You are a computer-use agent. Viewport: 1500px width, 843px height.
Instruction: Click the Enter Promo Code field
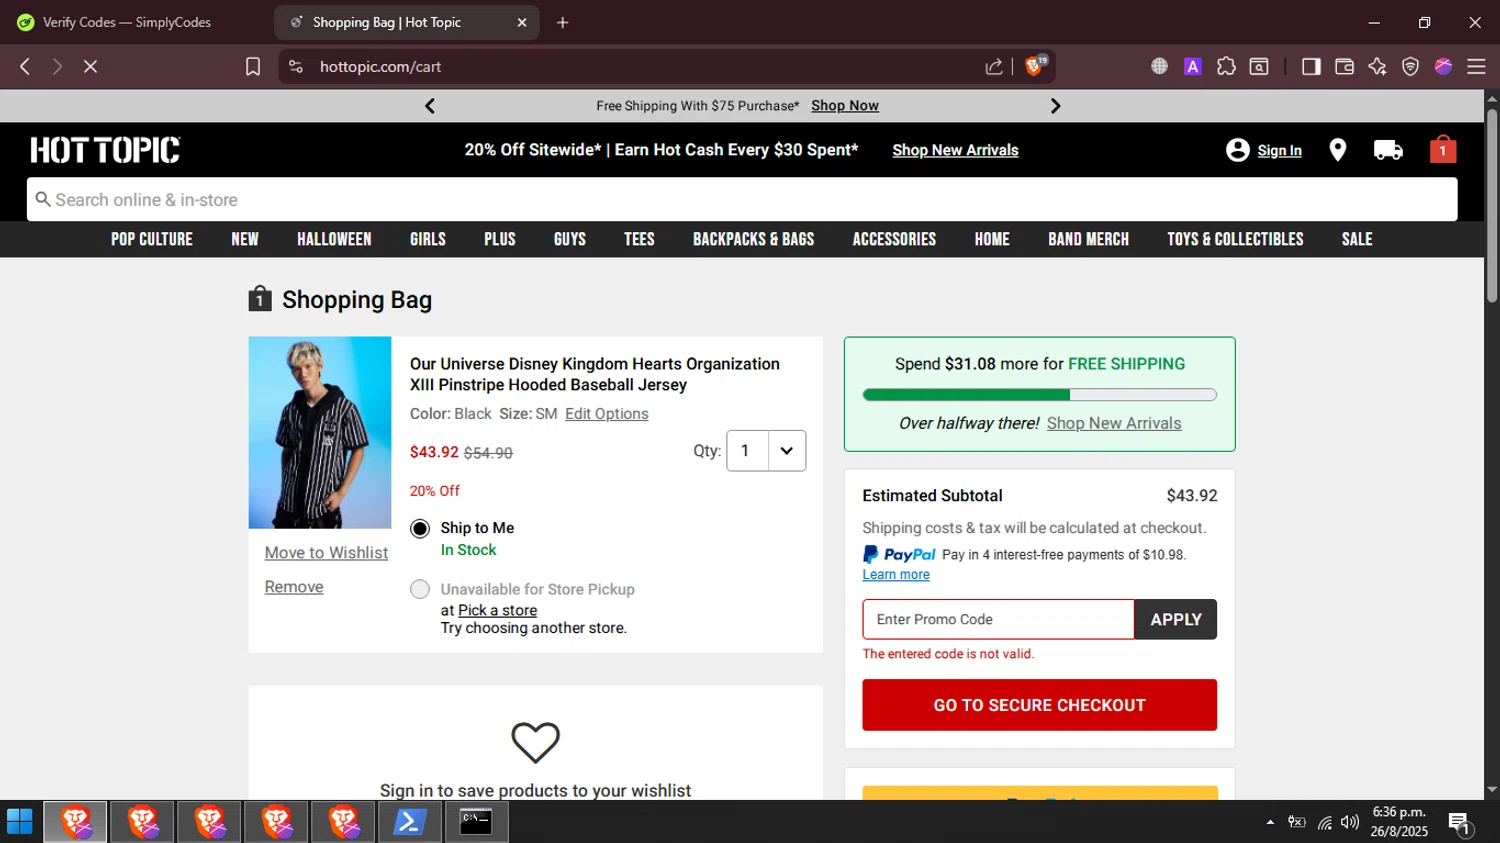pos(998,619)
